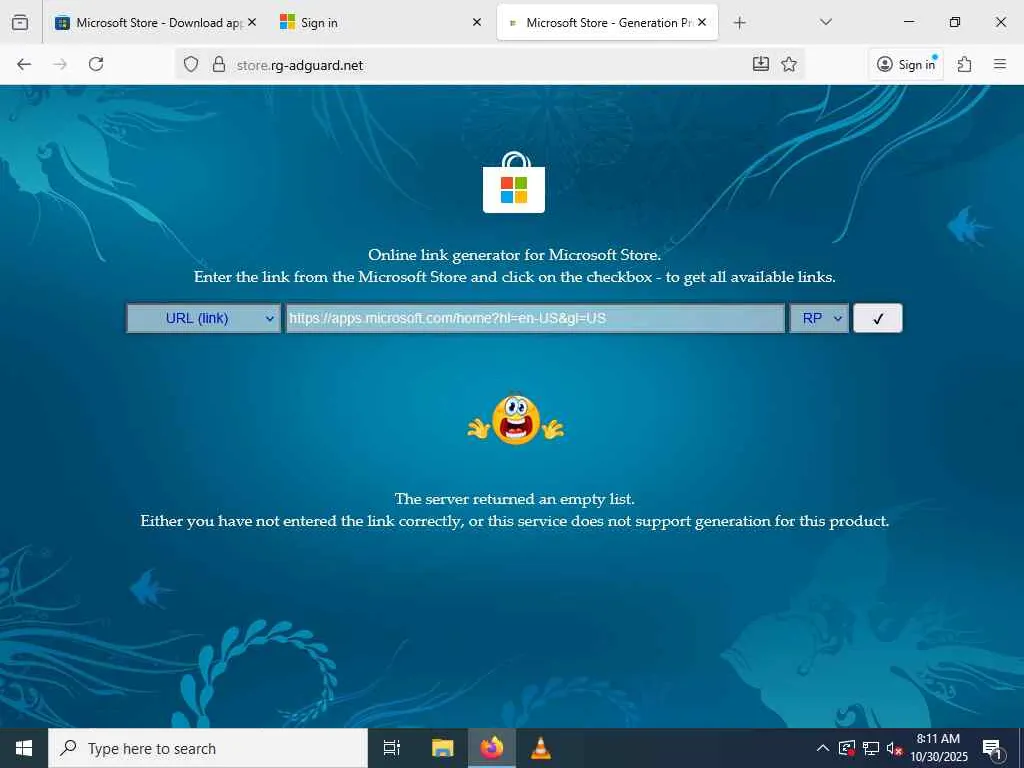Viewport: 1024px width, 768px height.
Task: Open the URL (link) type dropdown
Action: point(203,318)
